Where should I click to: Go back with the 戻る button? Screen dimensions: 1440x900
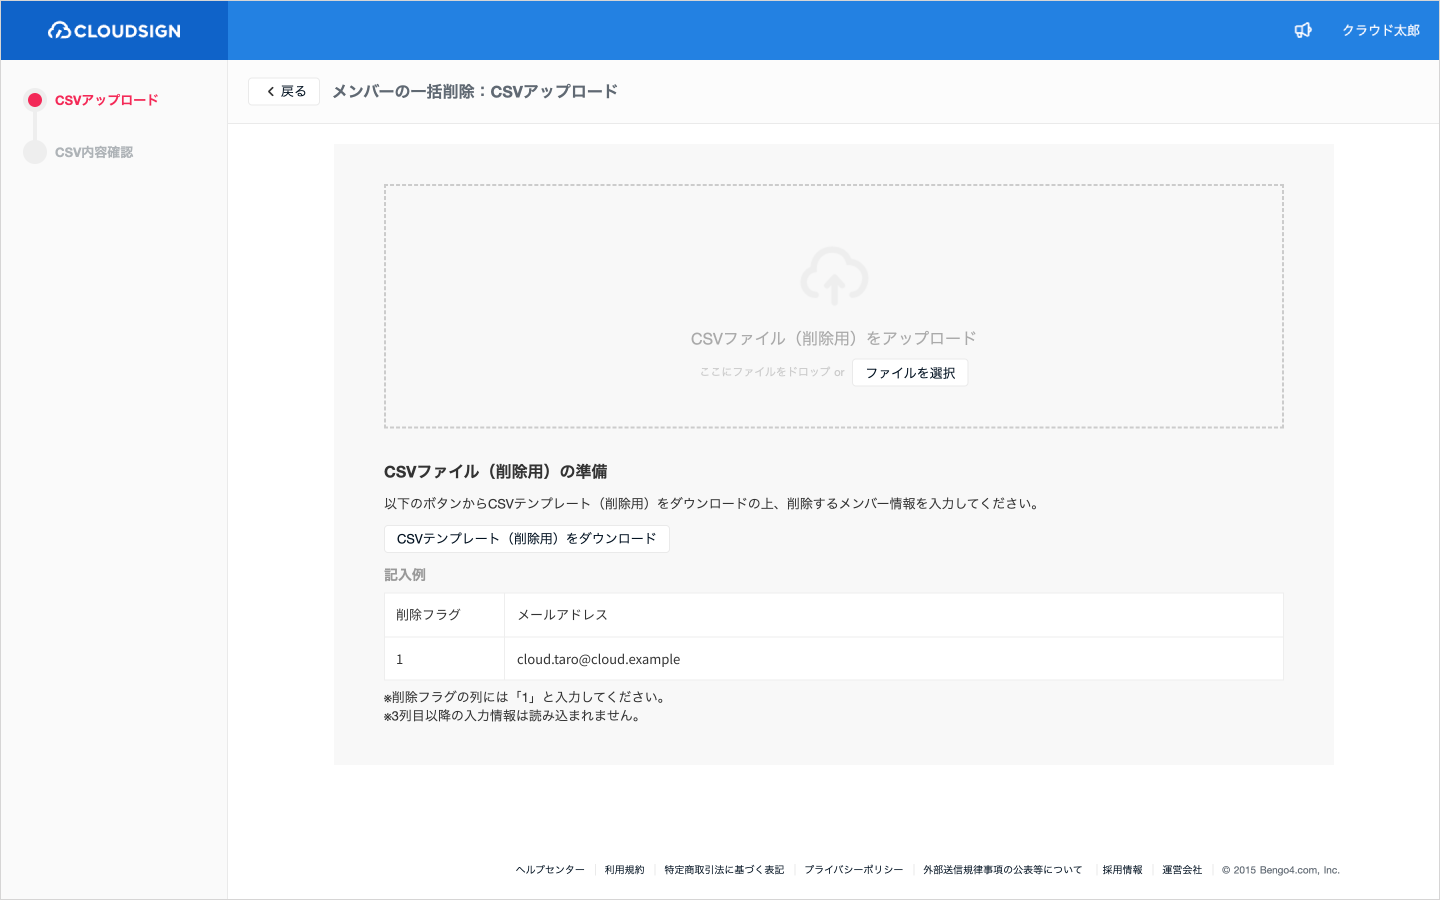pyautogui.click(x=284, y=91)
